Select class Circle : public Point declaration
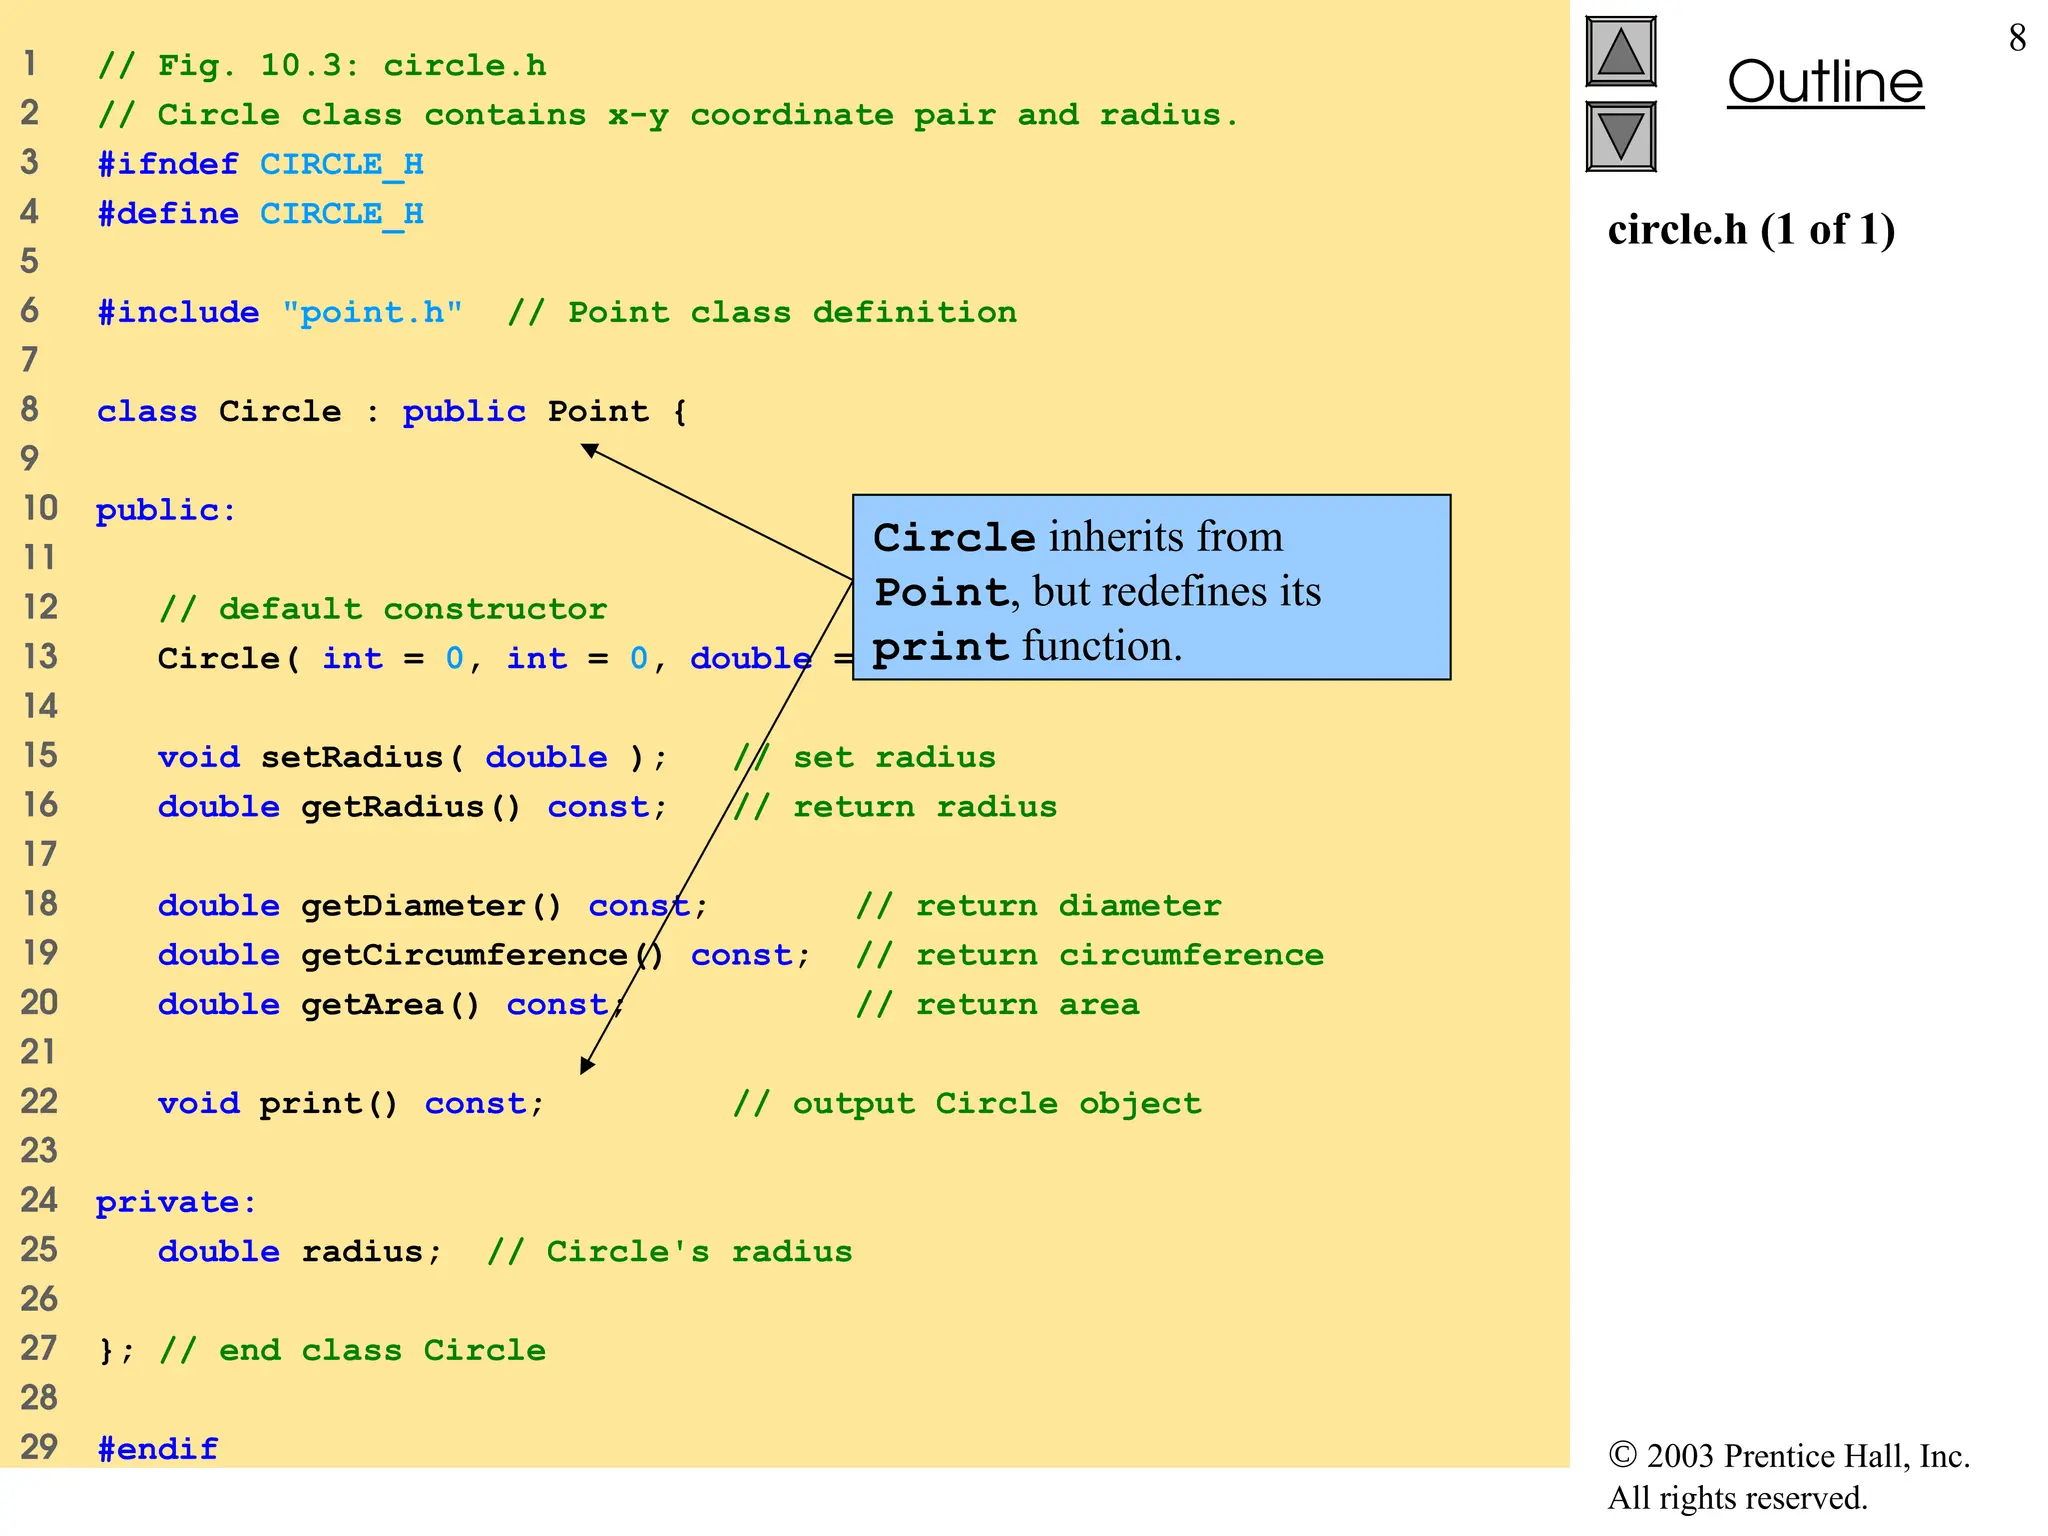The image size is (2048, 1536). click(390, 412)
